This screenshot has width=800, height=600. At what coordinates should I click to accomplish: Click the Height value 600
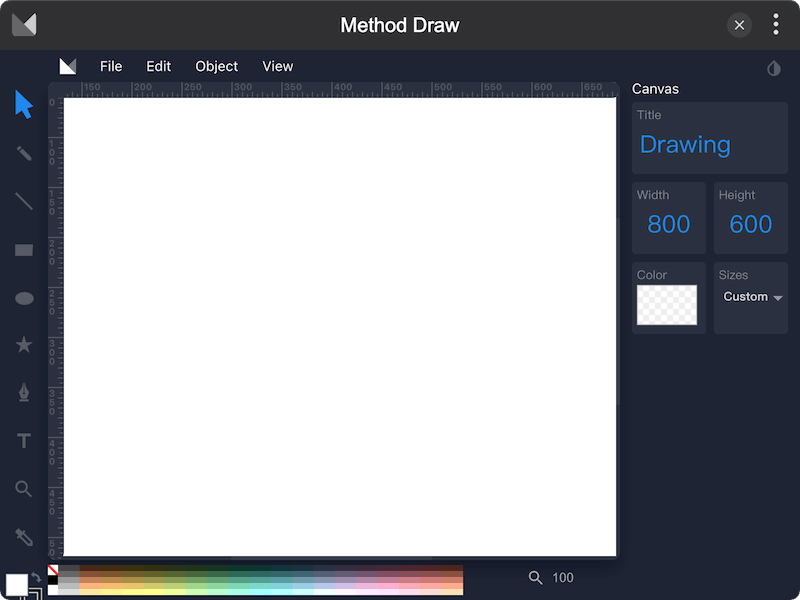point(751,224)
